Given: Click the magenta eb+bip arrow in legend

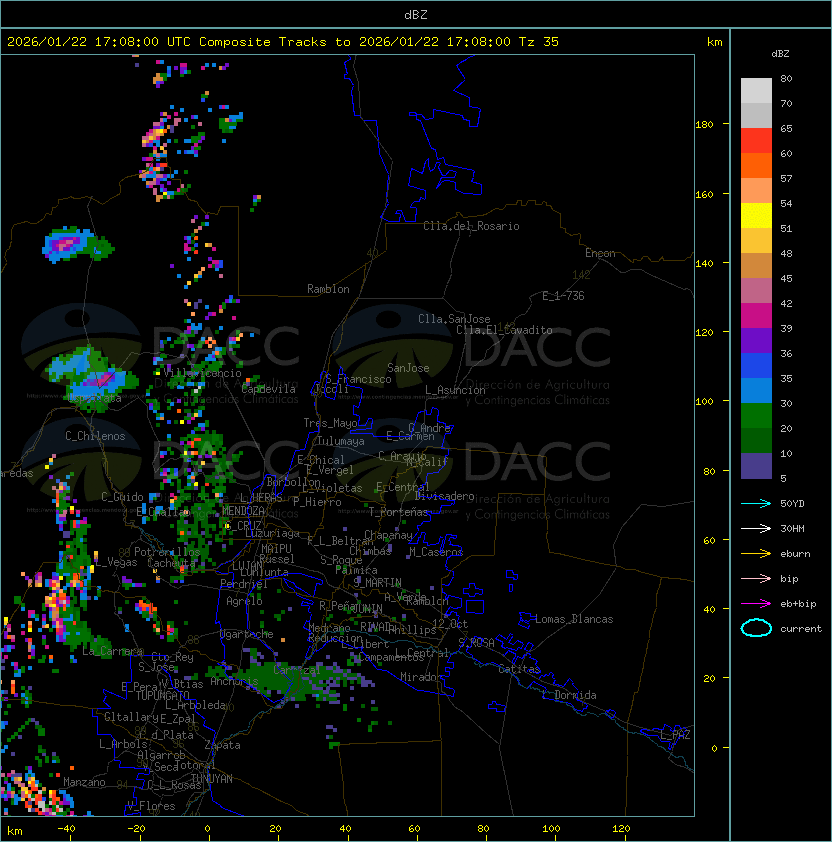Looking at the screenshot, I should [x=756, y=604].
